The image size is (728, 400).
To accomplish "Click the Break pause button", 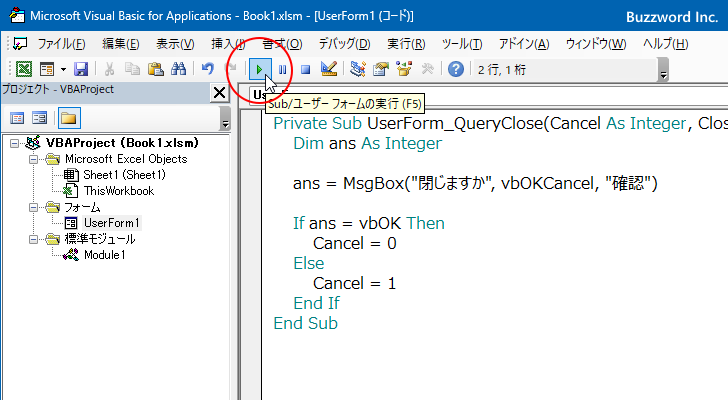I will pyautogui.click(x=282, y=70).
